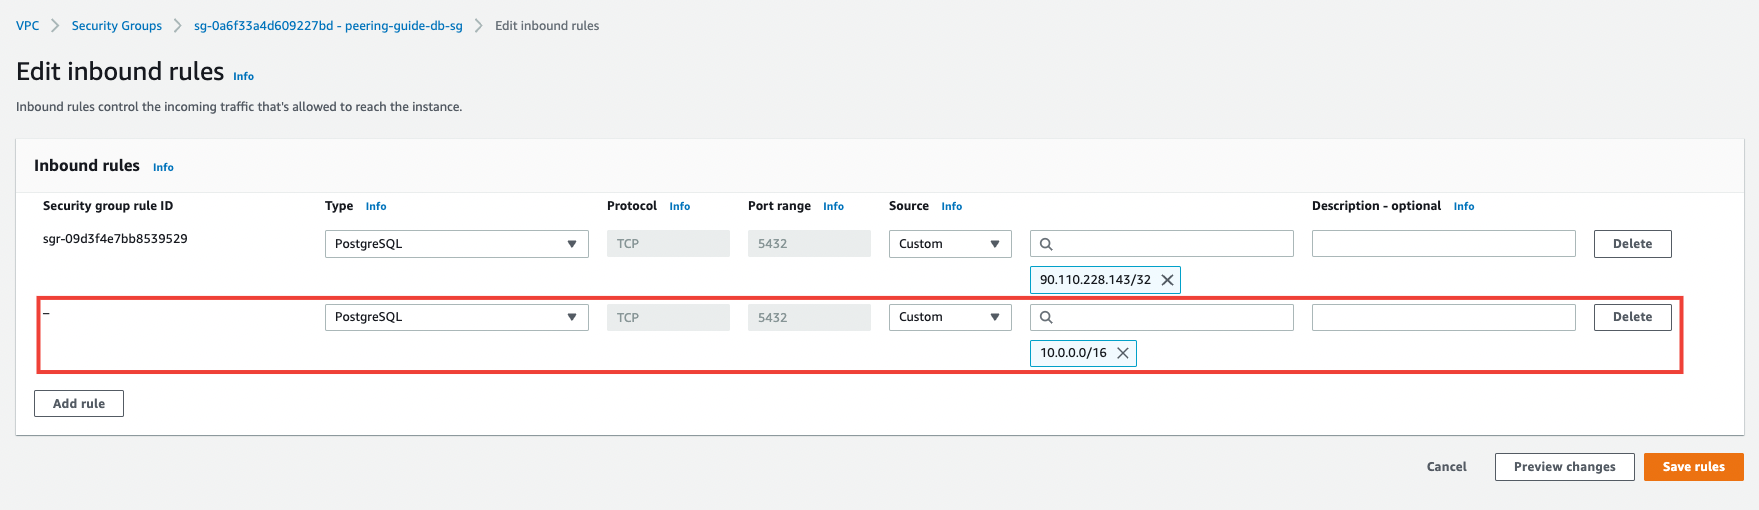Click Preview changes
The image size is (1759, 510).
[x=1565, y=467]
